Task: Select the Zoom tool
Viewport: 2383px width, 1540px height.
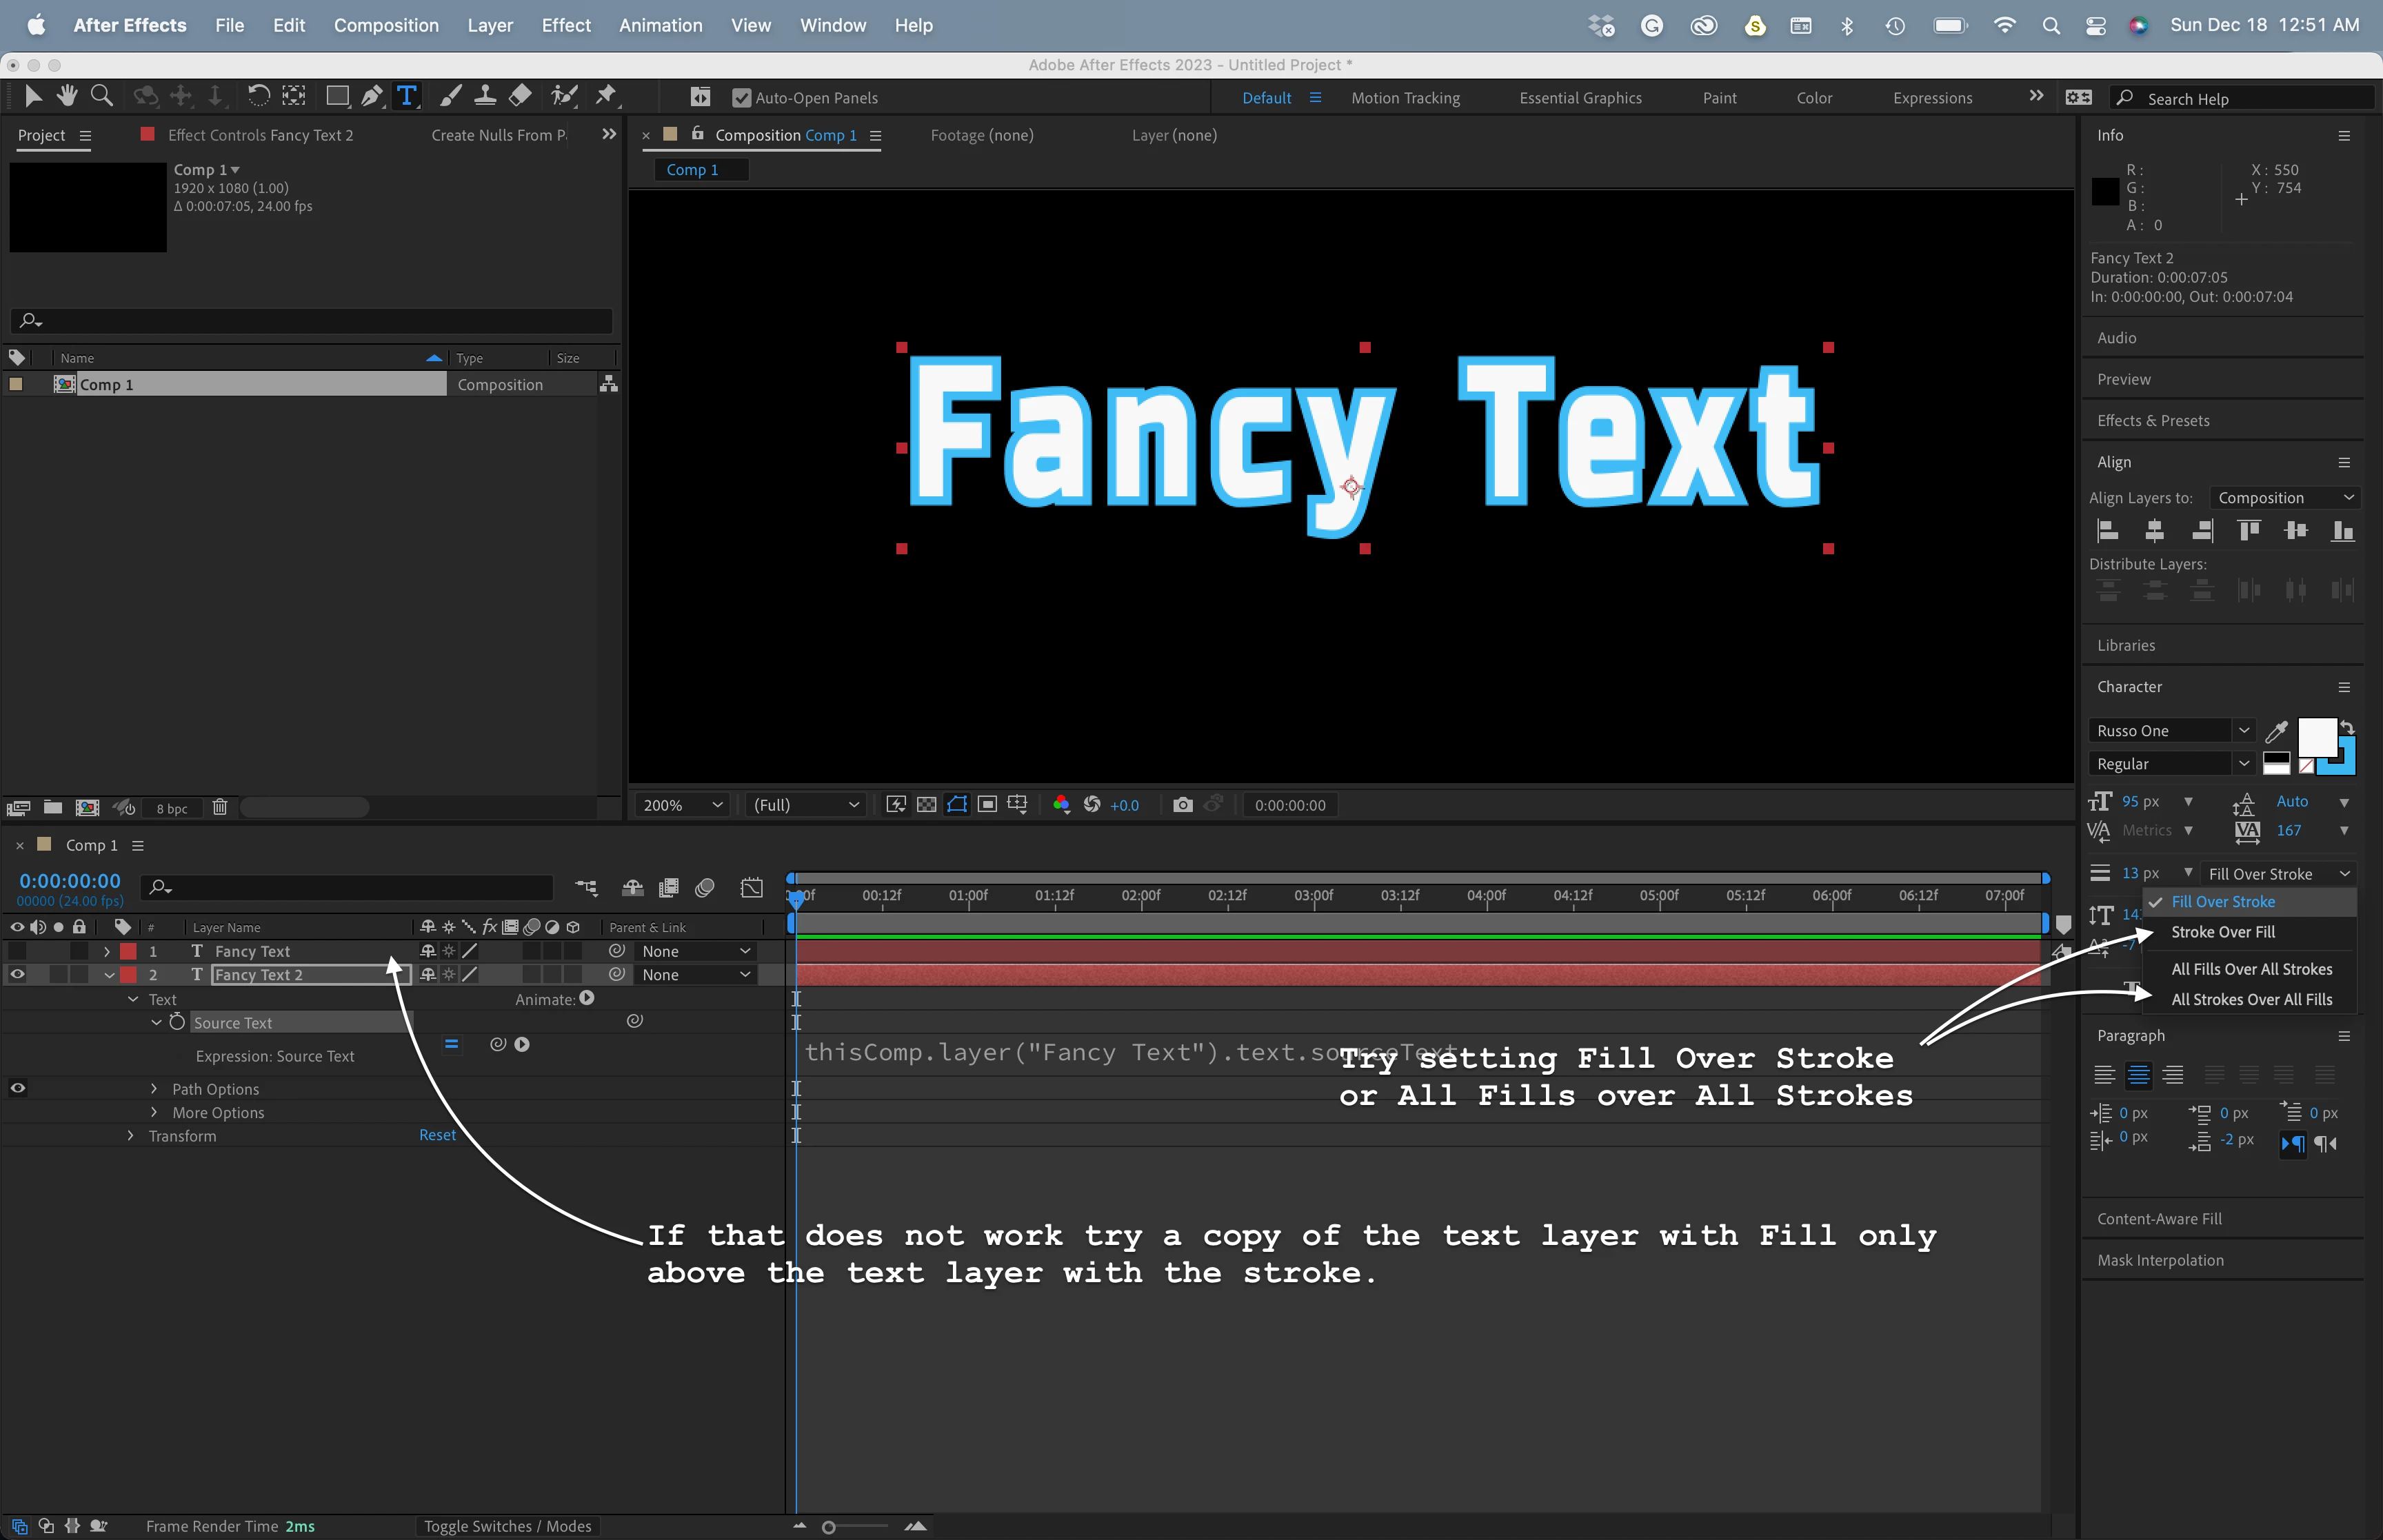Action: [x=101, y=96]
